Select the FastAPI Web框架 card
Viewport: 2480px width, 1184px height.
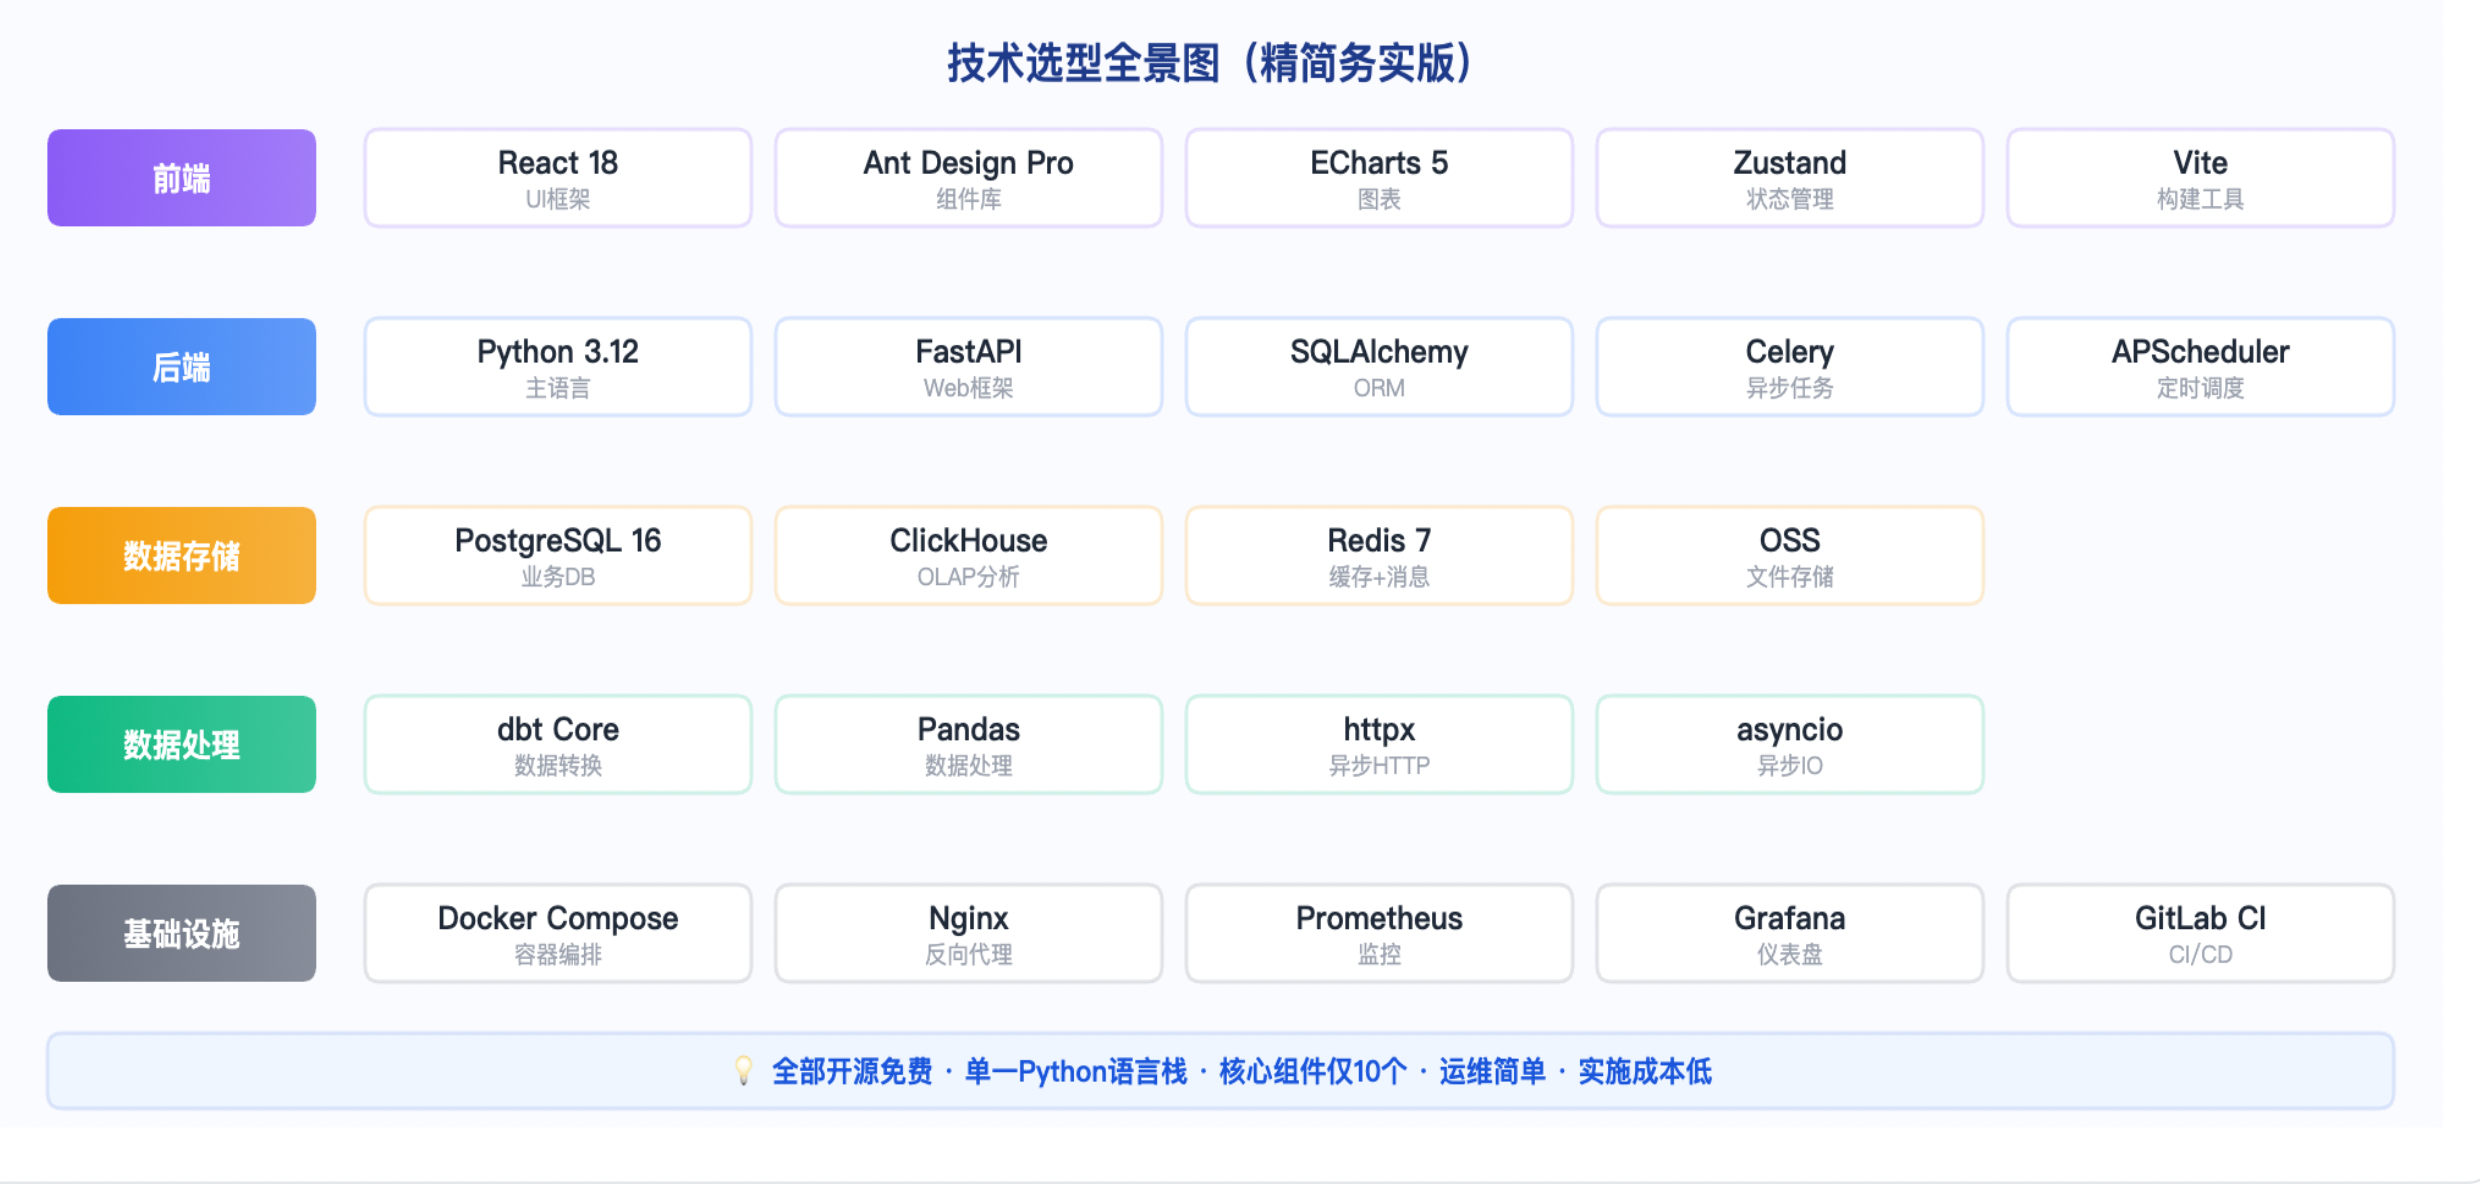click(x=968, y=367)
